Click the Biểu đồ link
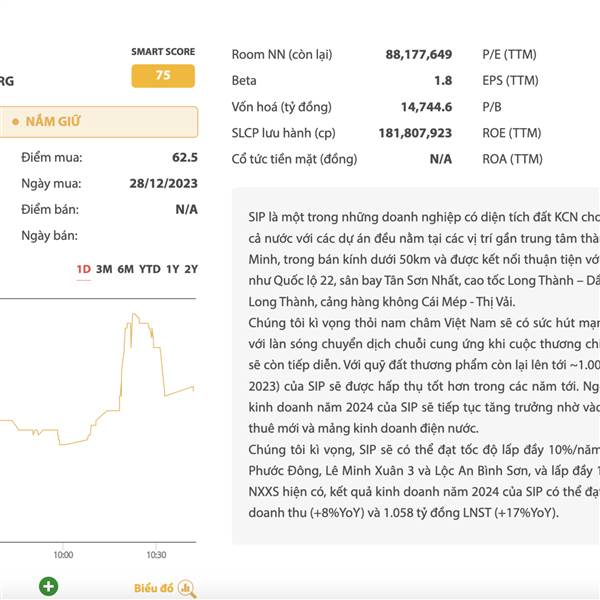The height and width of the screenshot is (600, 600). [x=153, y=588]
